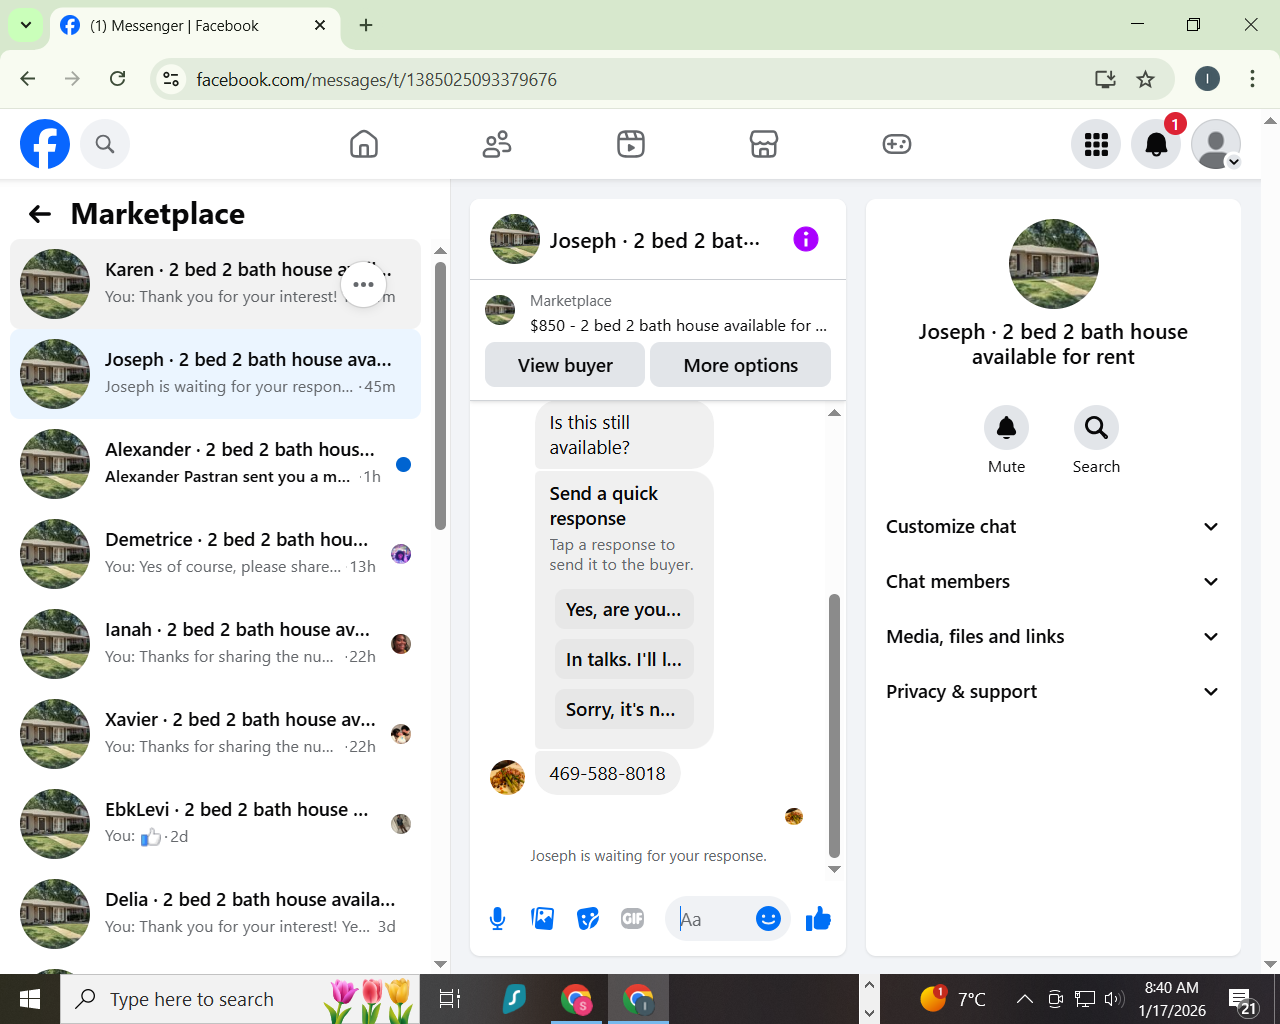Open the account profile avatar menu
This screenshot has height=1024, width=1280.
(x=1216, y=144)
